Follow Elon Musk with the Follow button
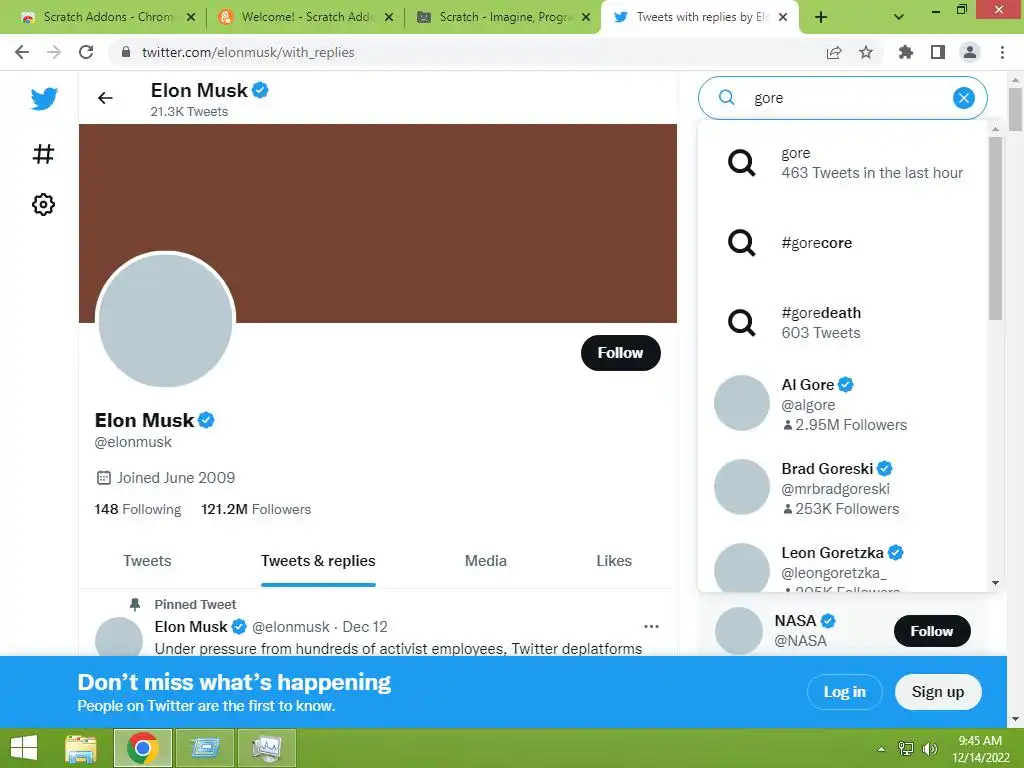 point(620,353)
